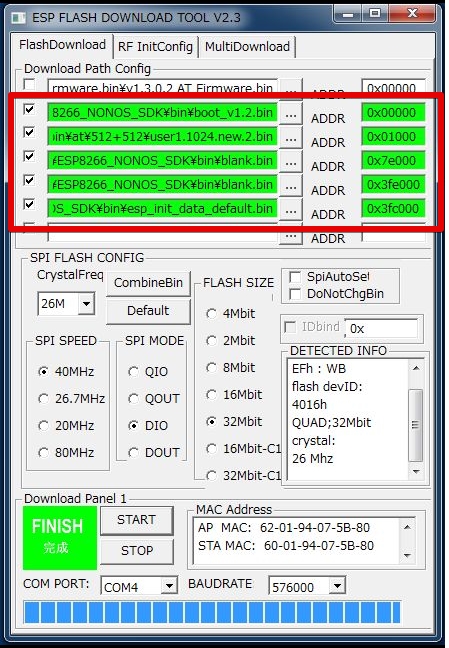Click MAC Address scroll up arrow
This screenshot has width=449, height=648.
(407, 527)
